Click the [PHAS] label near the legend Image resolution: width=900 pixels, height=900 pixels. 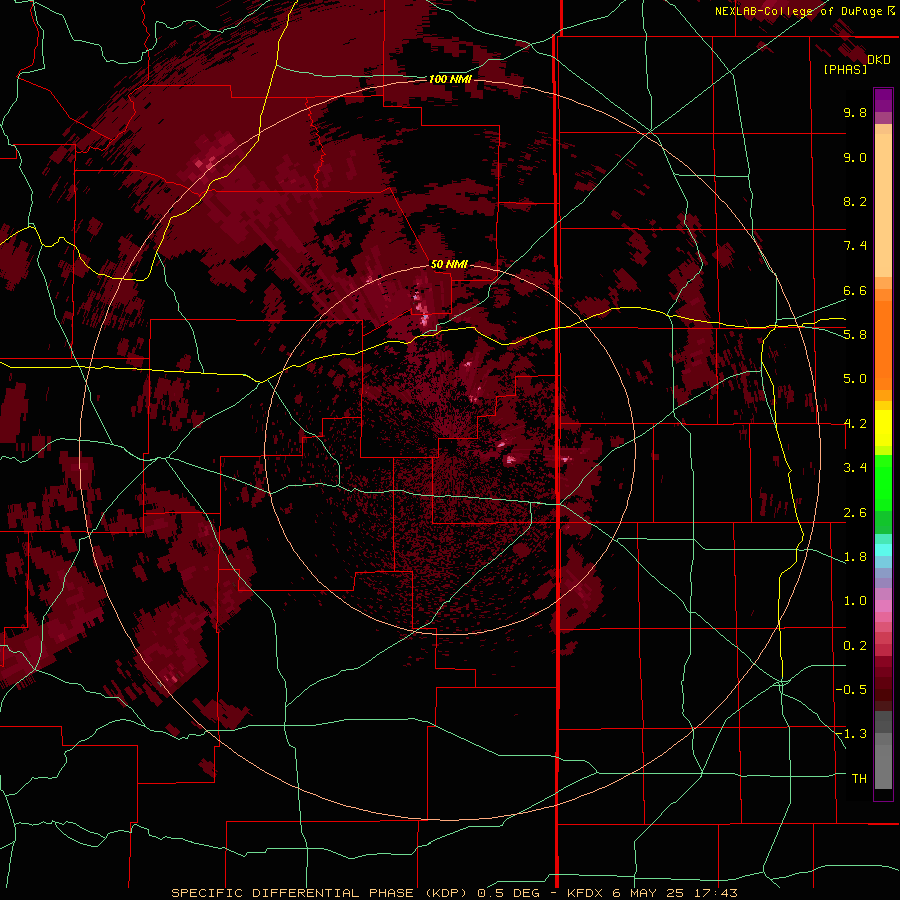click(845, 69)
